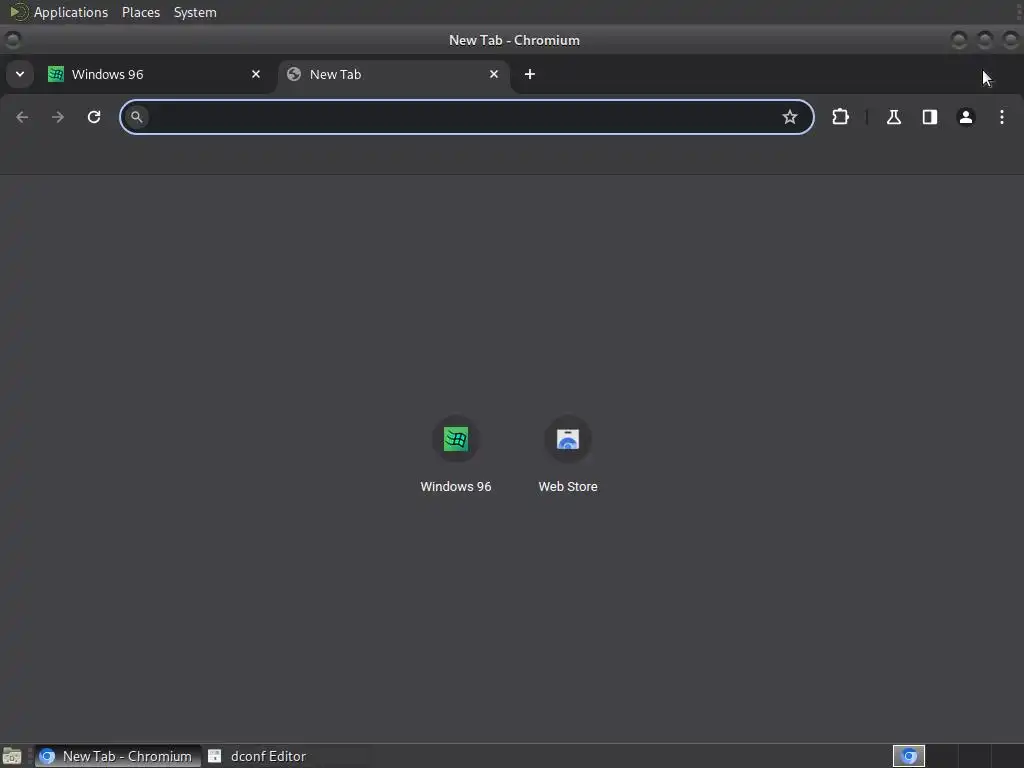Open the Chromium three-dot menu
The height and width of the screenshot is (768, 1024).
tap(1002, 117)
